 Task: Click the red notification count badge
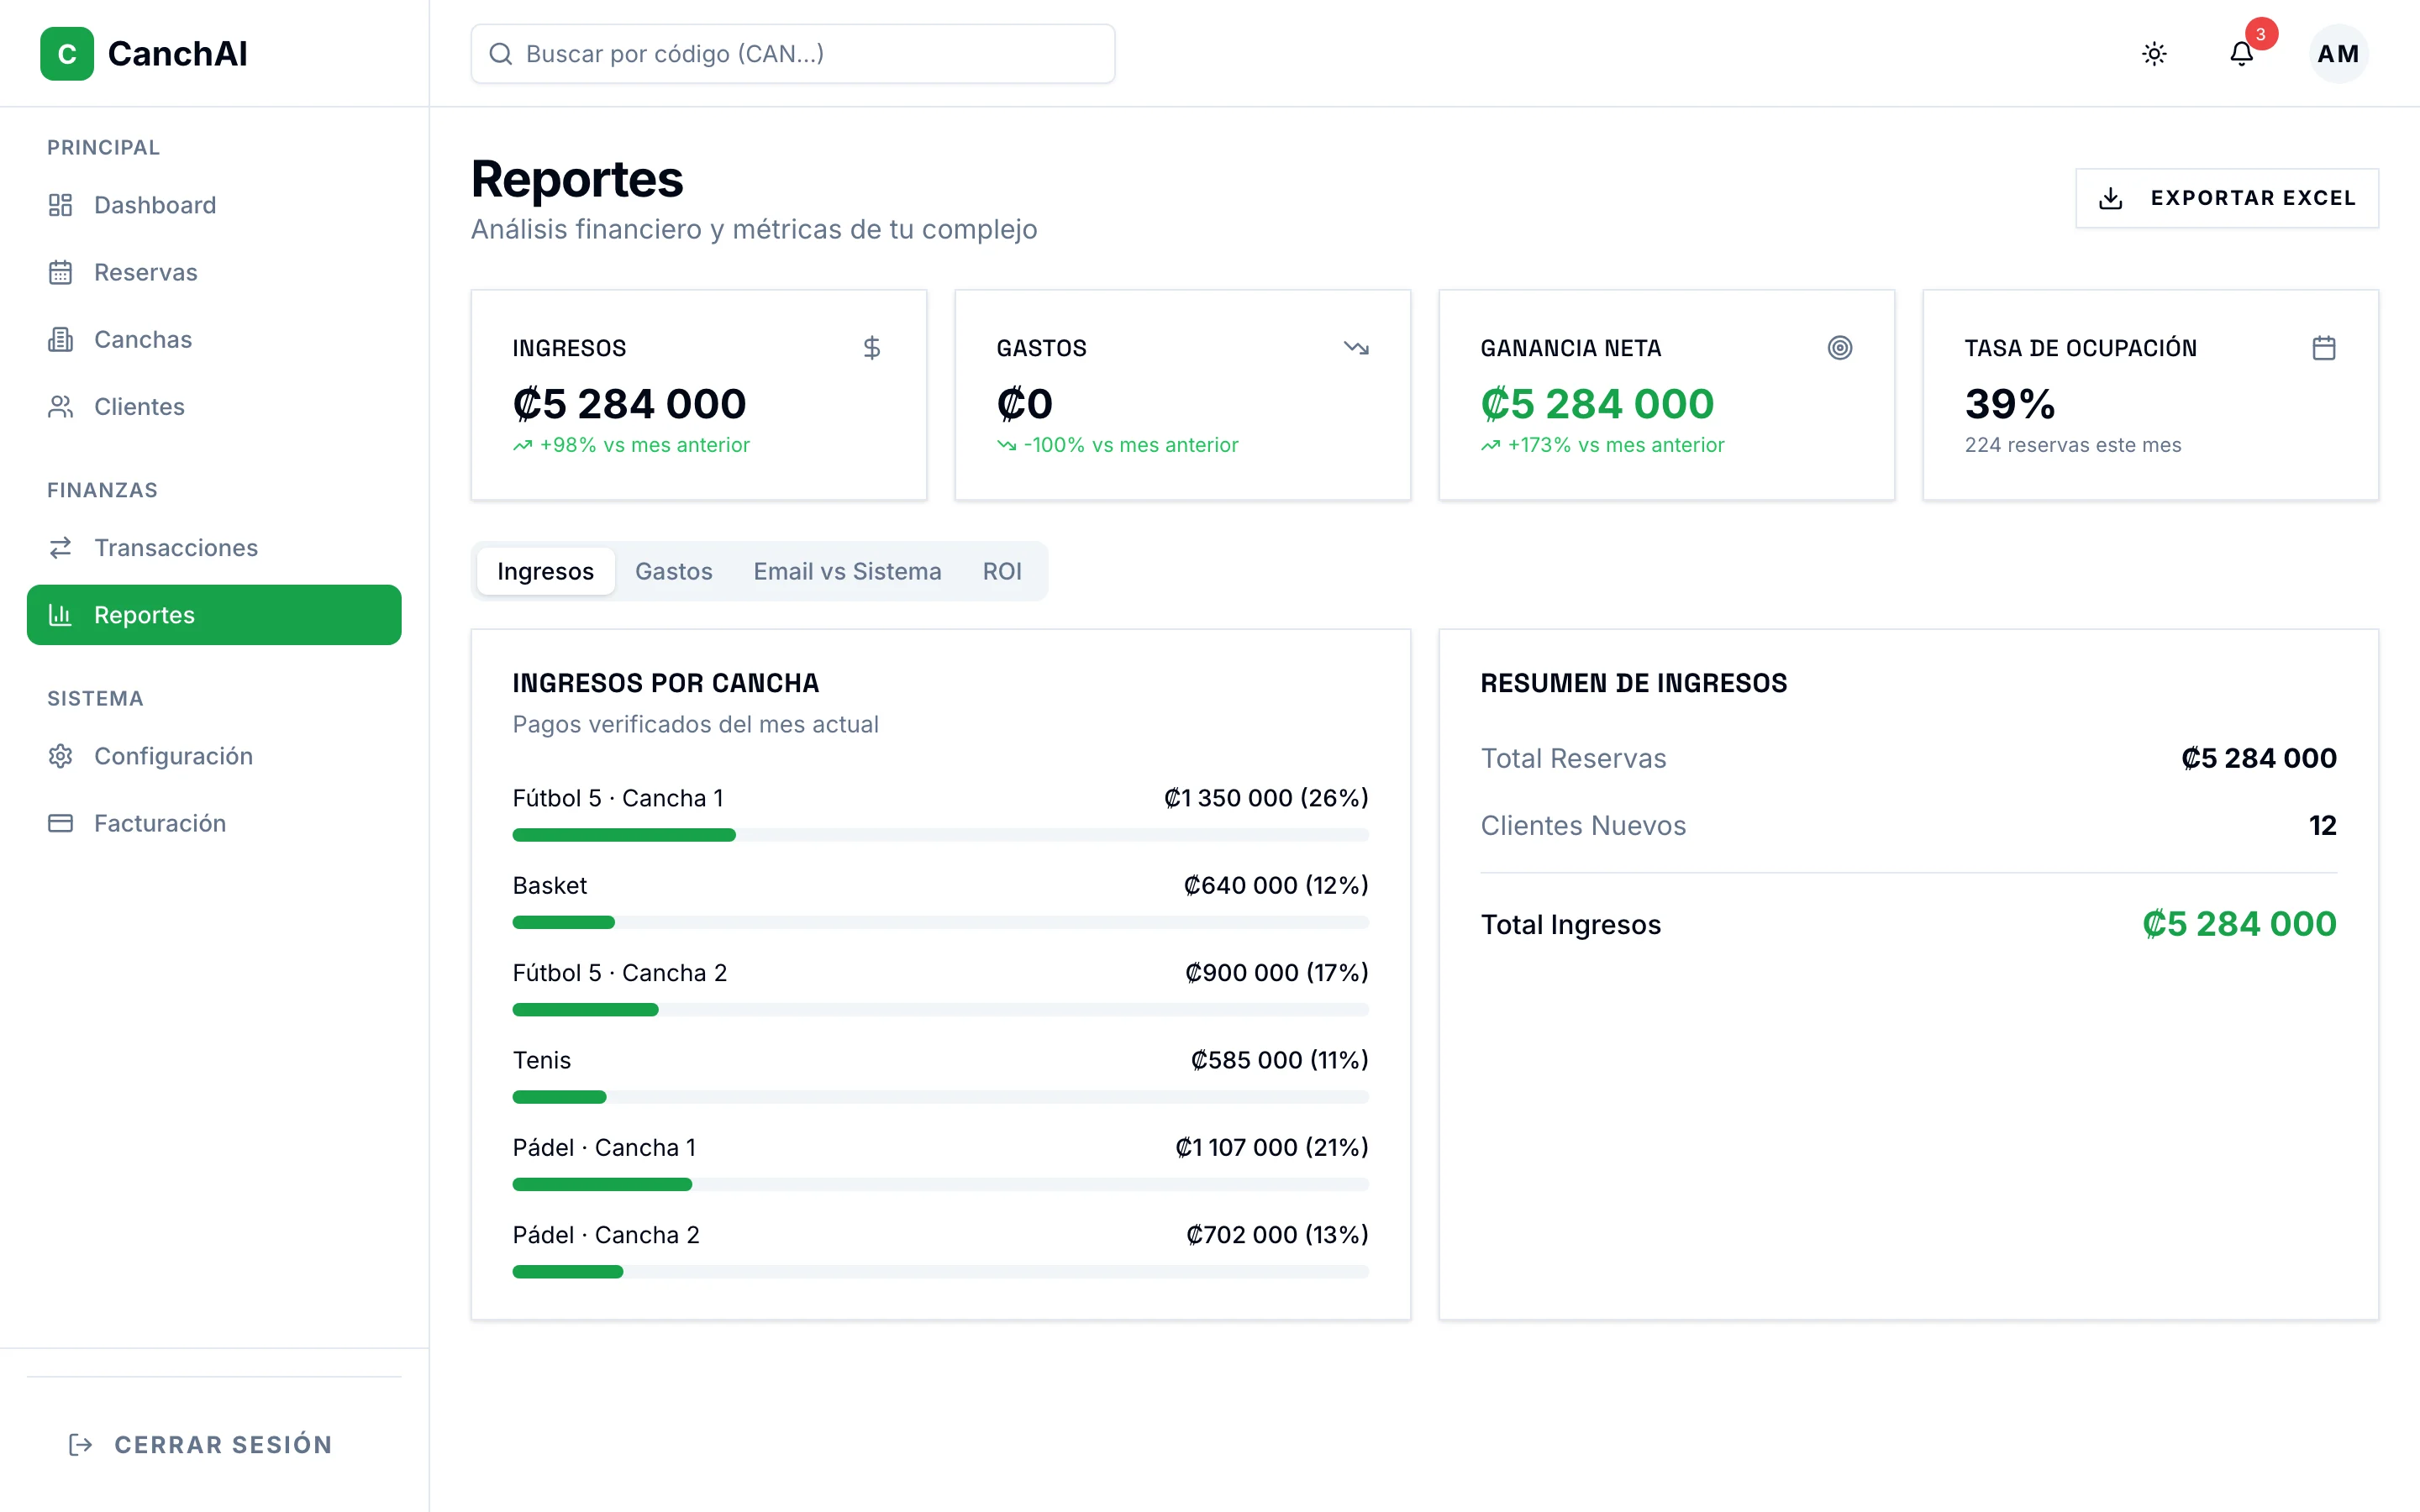2260,34
